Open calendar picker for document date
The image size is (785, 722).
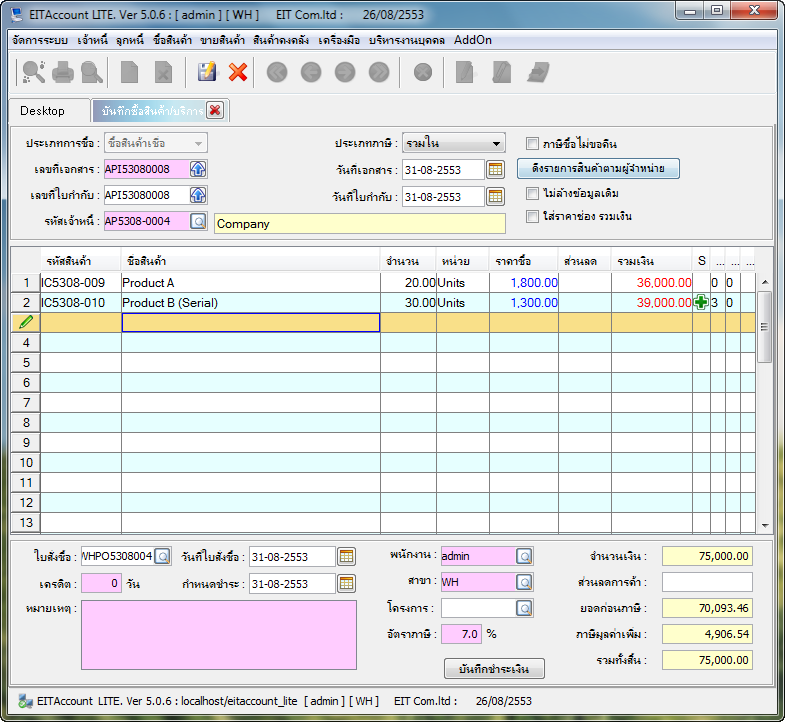coord(495,170)
